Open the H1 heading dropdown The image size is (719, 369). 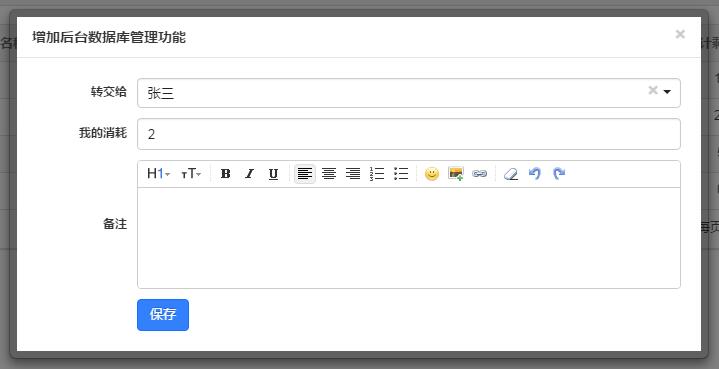[x=159, y=174]
